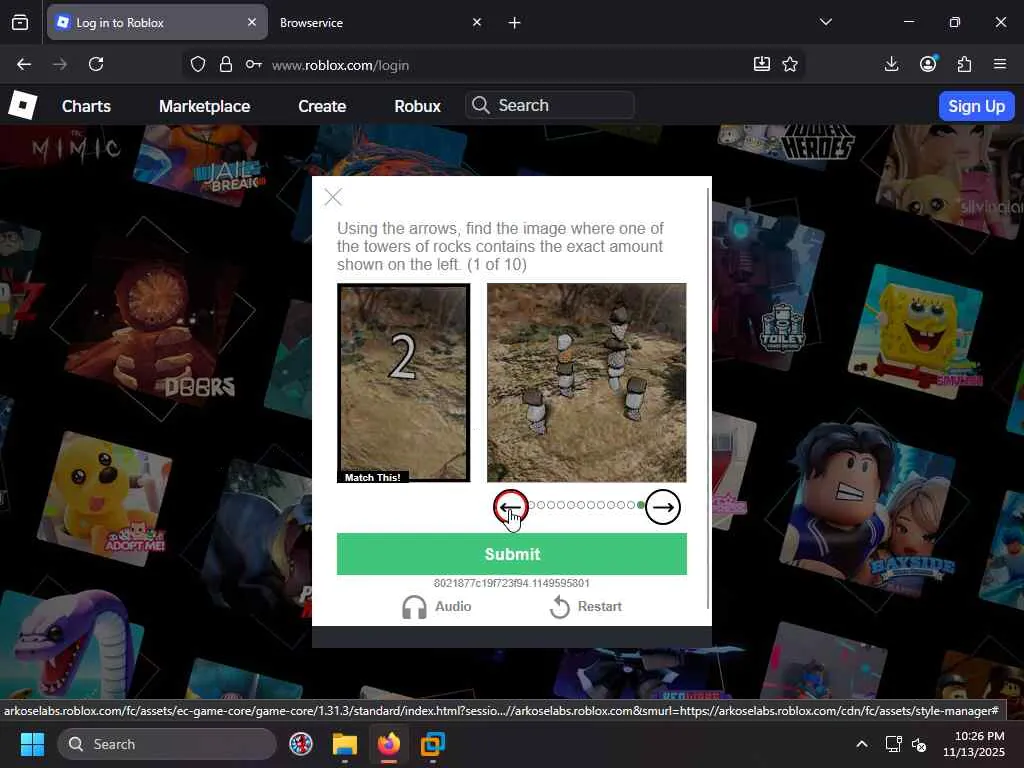Click the green Submit button
Image resolution: width=1024 pixels, height=768 pixels.
point(512,554)
